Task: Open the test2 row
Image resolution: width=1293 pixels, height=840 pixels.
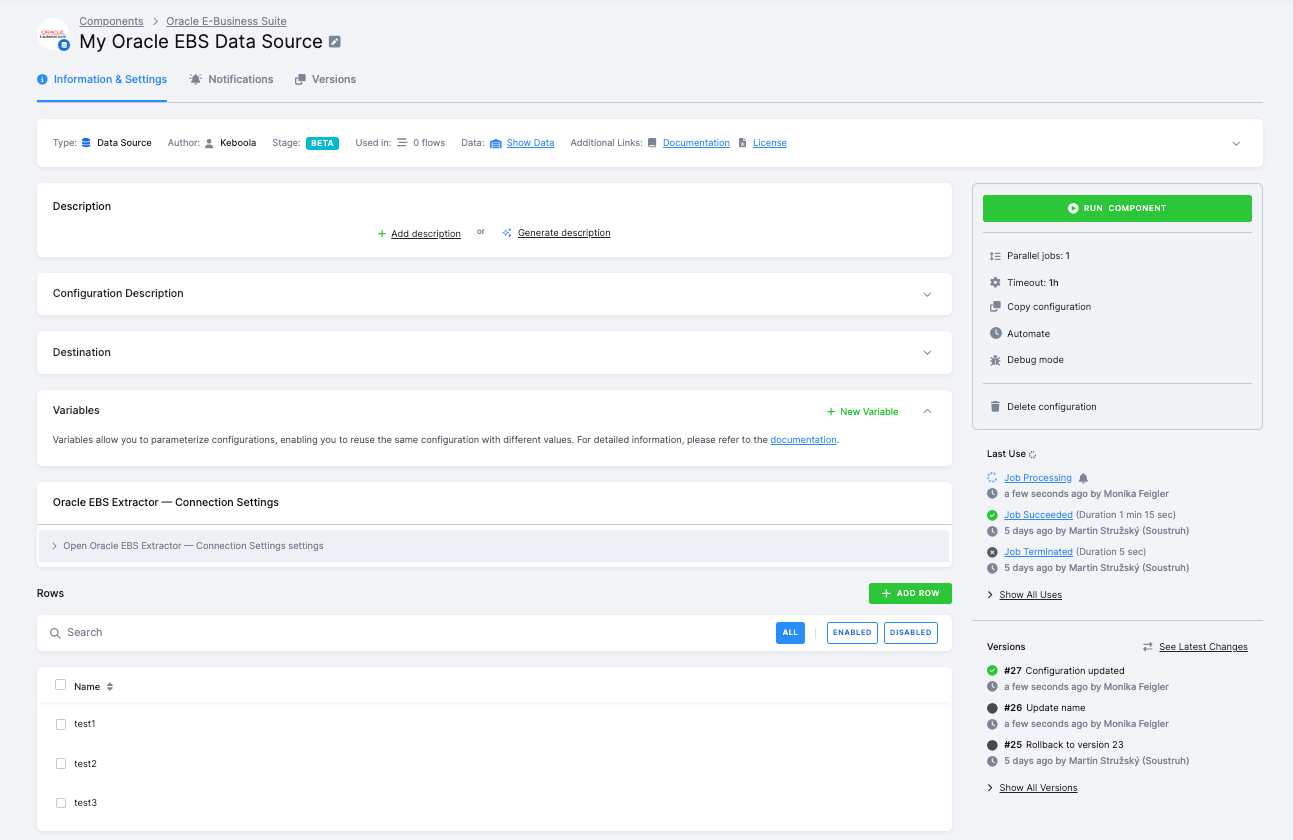Action: click(85, 764)
